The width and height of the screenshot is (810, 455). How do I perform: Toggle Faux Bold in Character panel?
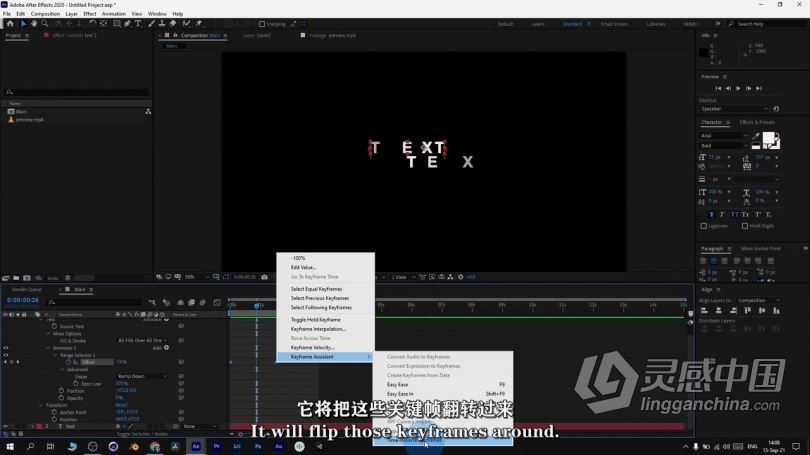(712, 215)
